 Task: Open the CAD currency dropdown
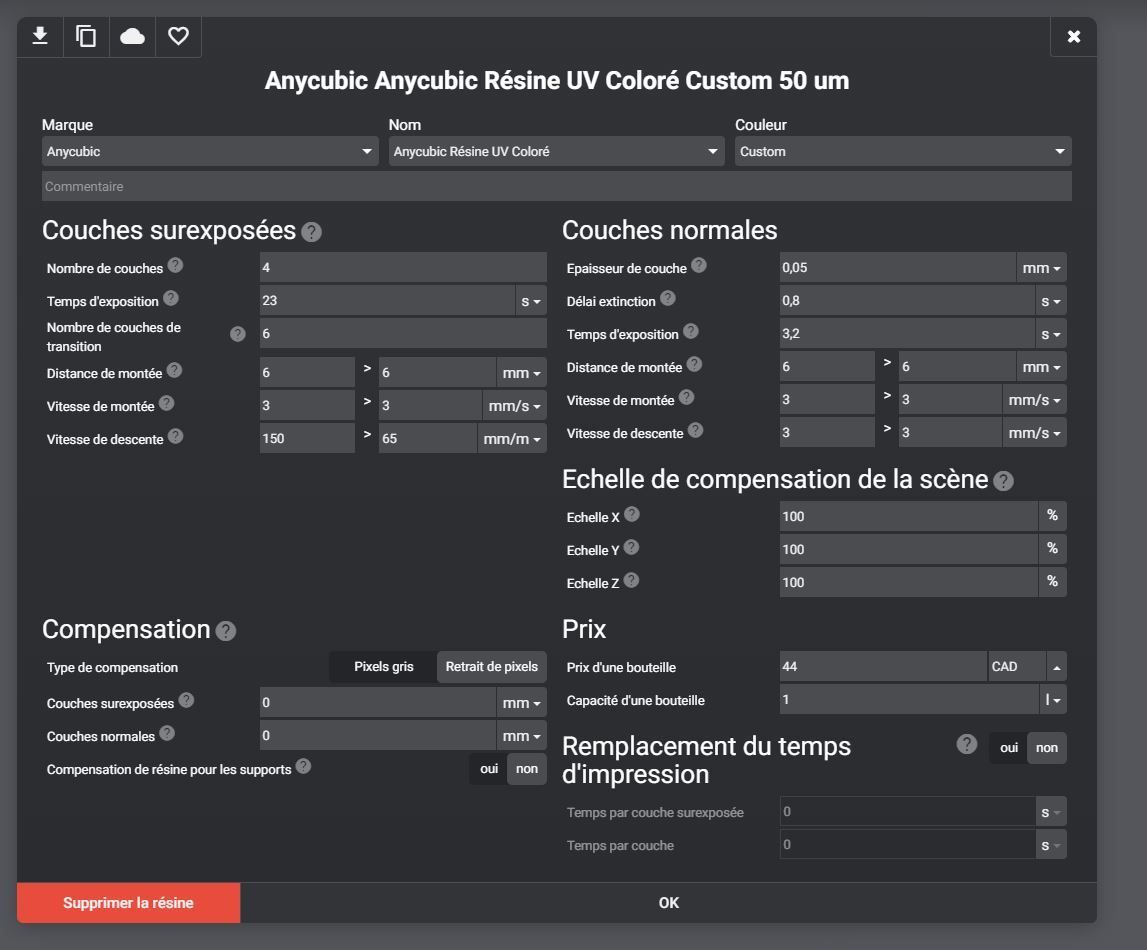pyautogui.click(x=1026, y=667)
